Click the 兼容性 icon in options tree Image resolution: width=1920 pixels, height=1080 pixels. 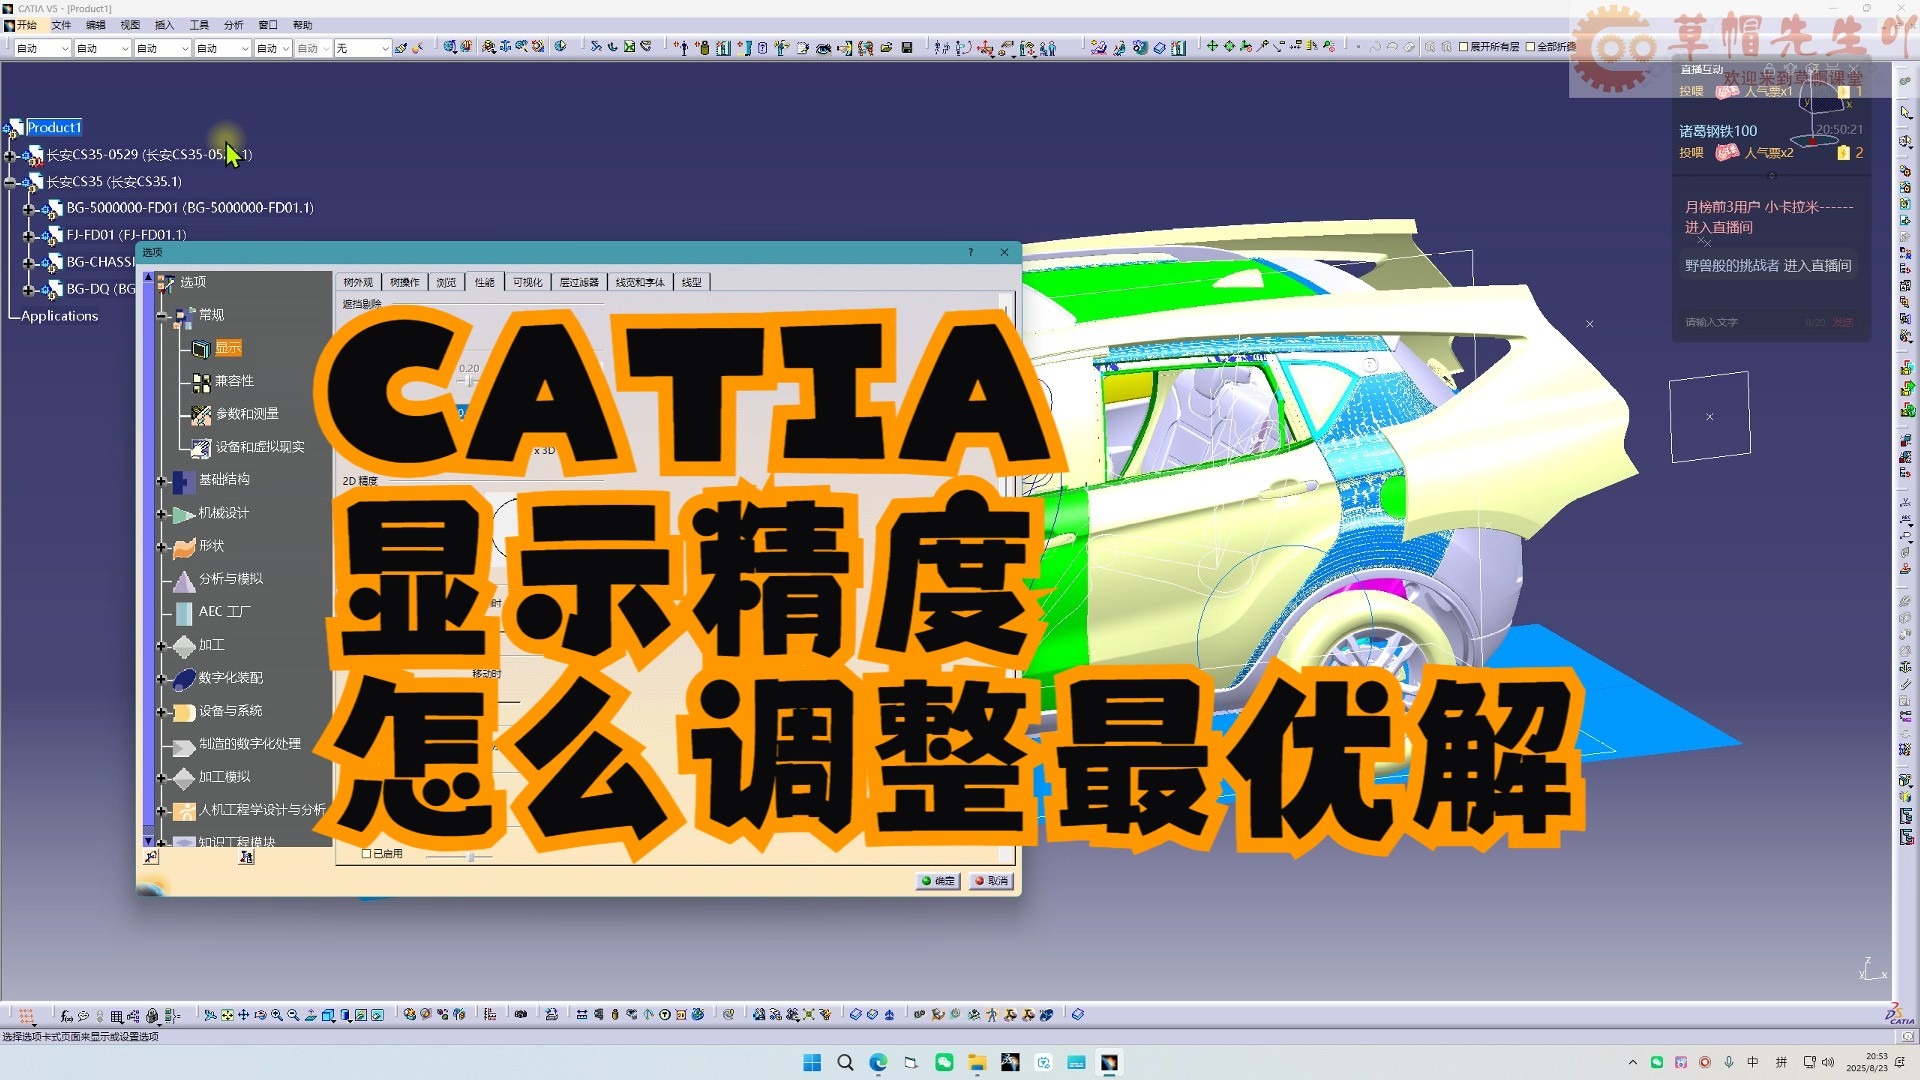[201, 381]
